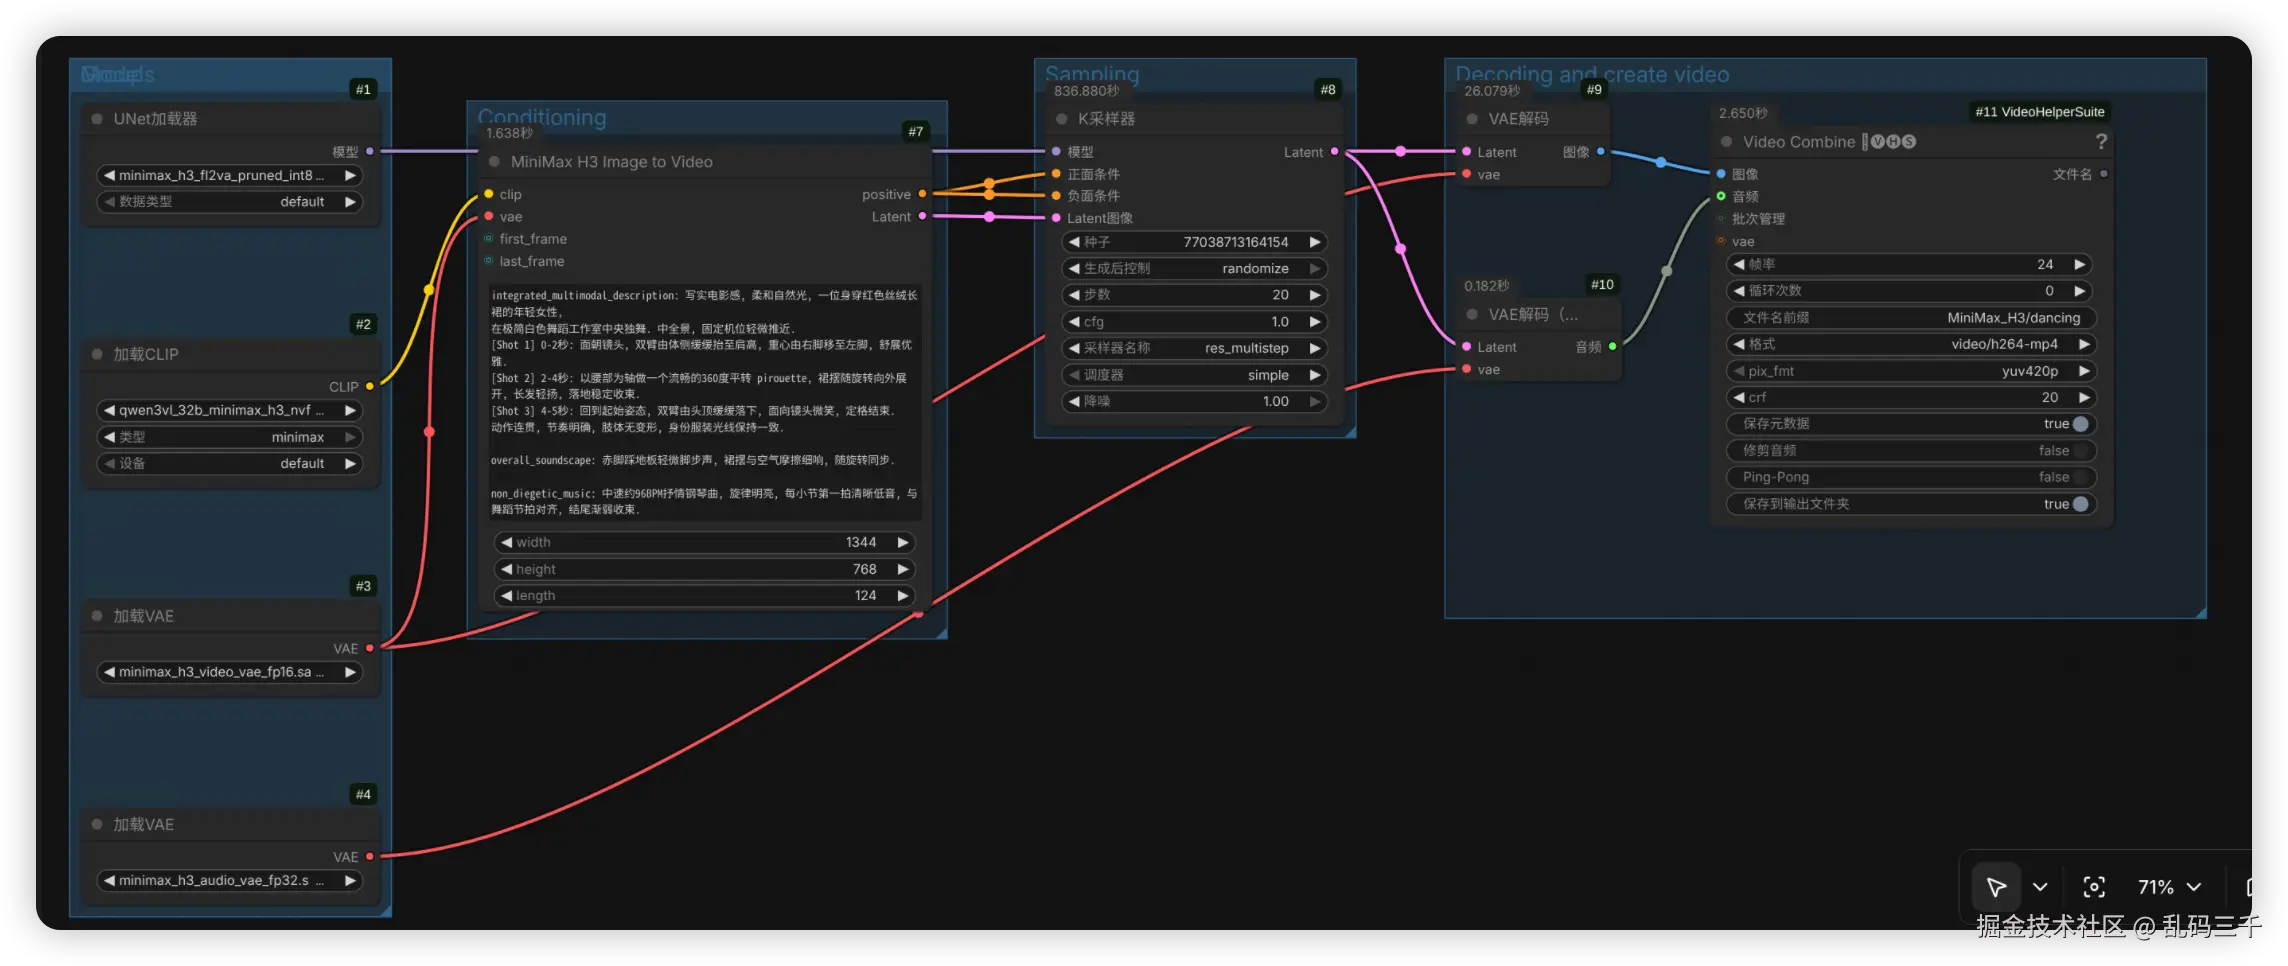Toggle the 保存元数据 switch off

coord(2081,424)
